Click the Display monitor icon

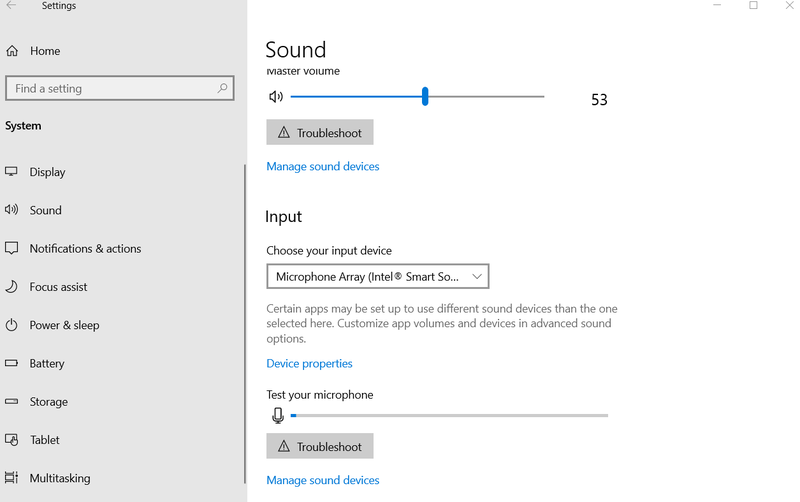coord(11,171)
